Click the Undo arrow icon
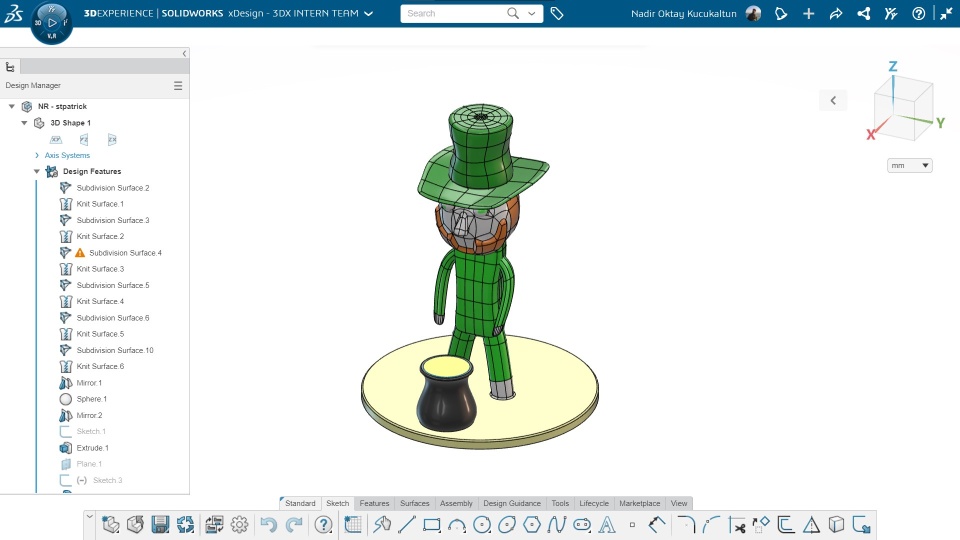This screenshot has height=540, width=960. (268, 525)
